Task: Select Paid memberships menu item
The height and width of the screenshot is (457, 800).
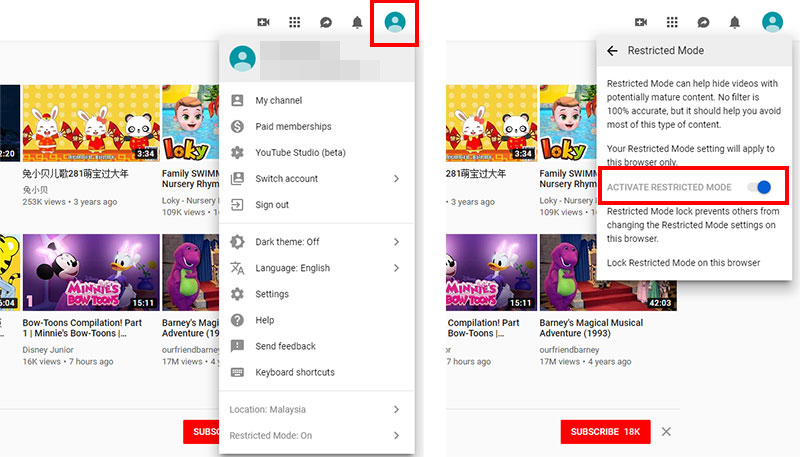Action: tap(317, 126)
